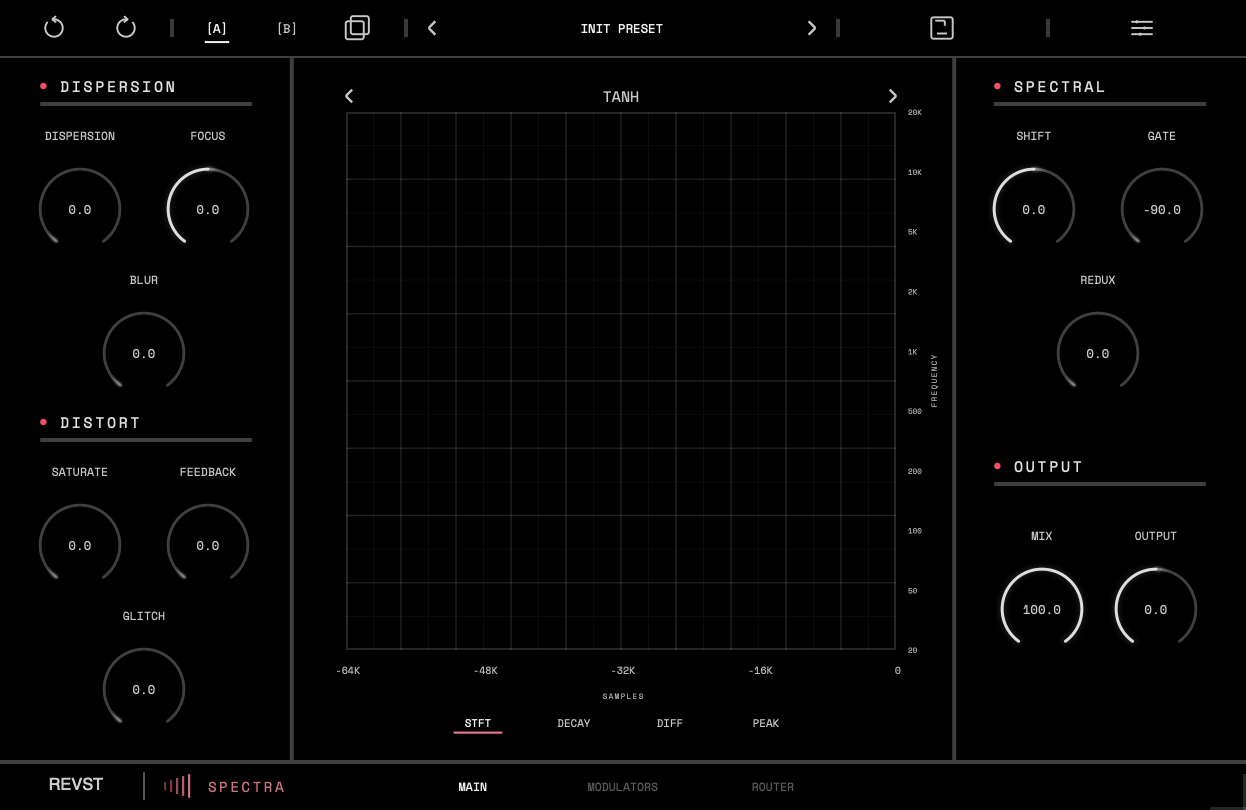Toggle the DISPERSION section power dot
This screenshot has height=810, width=1246.
pos(44,86)
